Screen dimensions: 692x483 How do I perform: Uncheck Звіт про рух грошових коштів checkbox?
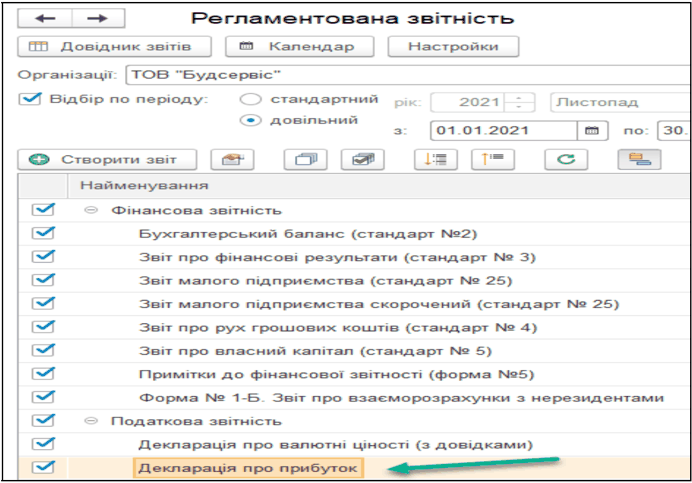click(43, 327)
